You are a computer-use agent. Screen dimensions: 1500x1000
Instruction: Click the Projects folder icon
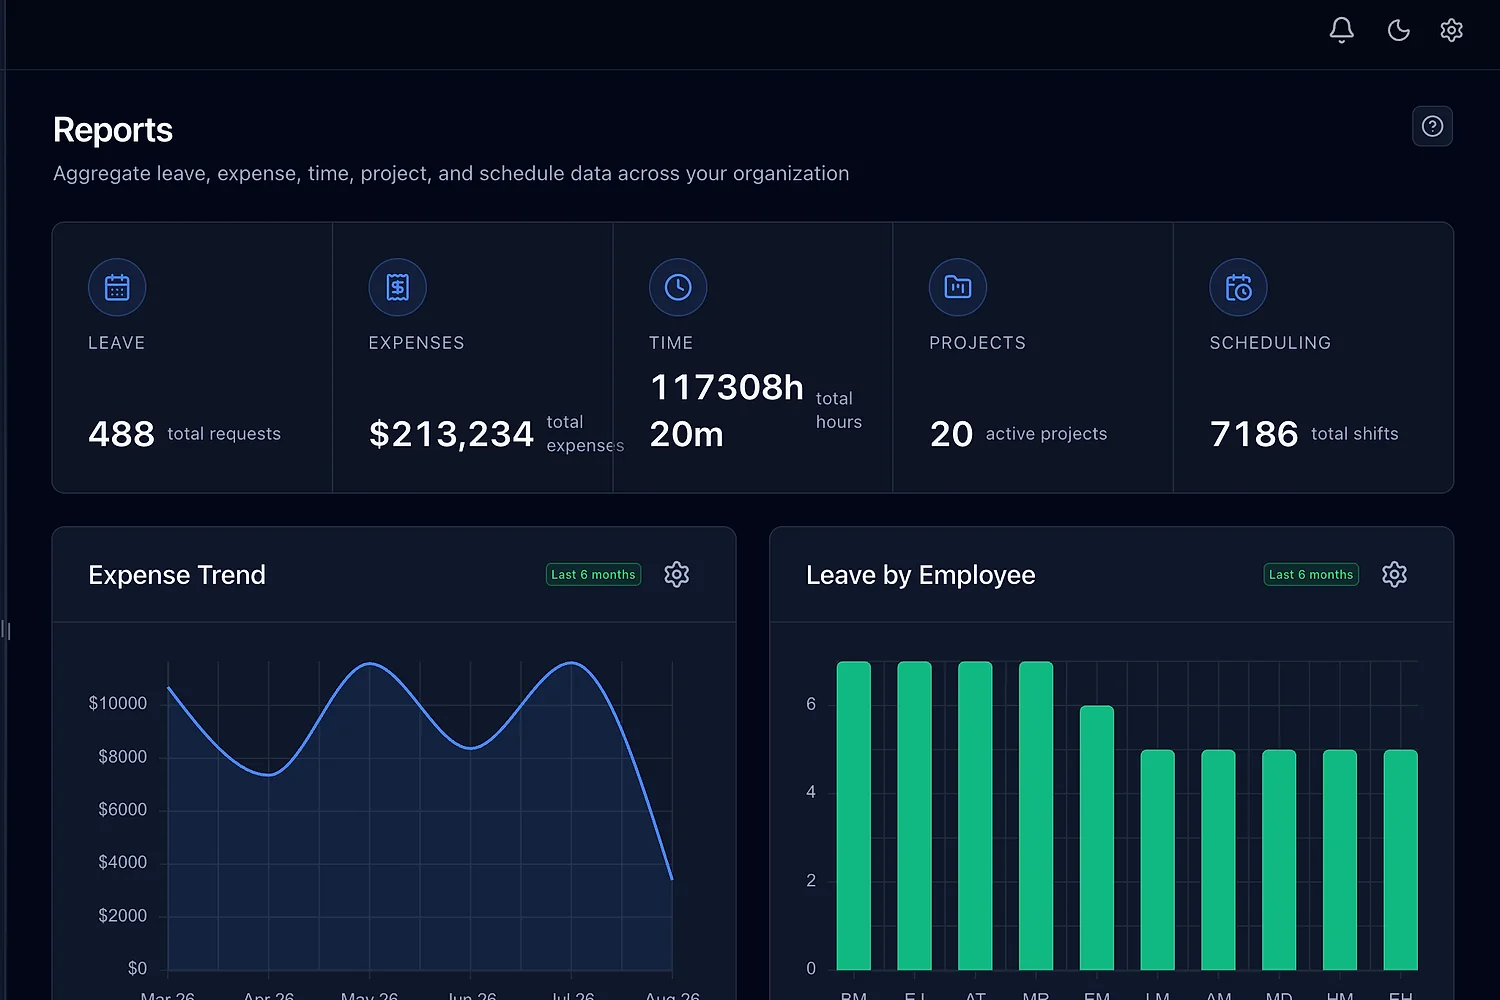tap(958, 288)
